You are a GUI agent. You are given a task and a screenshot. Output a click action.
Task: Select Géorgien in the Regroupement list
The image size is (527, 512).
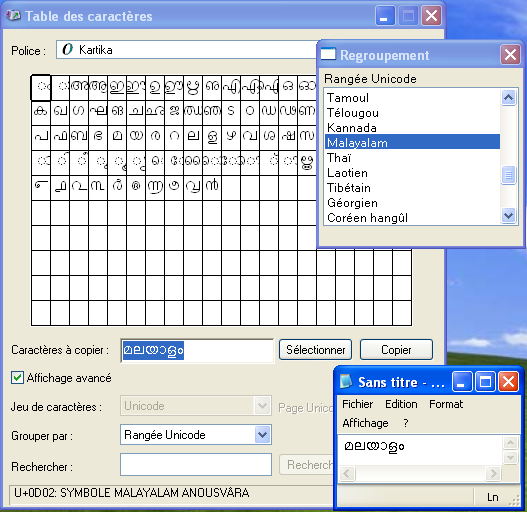[412, 203]
